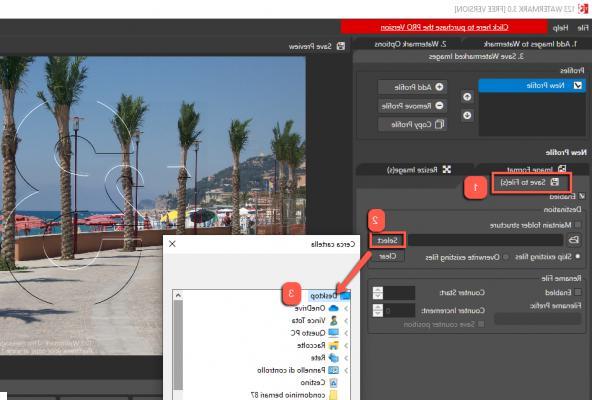
Task: Enable Maintain folder structure
Action: tap(578, 225)
